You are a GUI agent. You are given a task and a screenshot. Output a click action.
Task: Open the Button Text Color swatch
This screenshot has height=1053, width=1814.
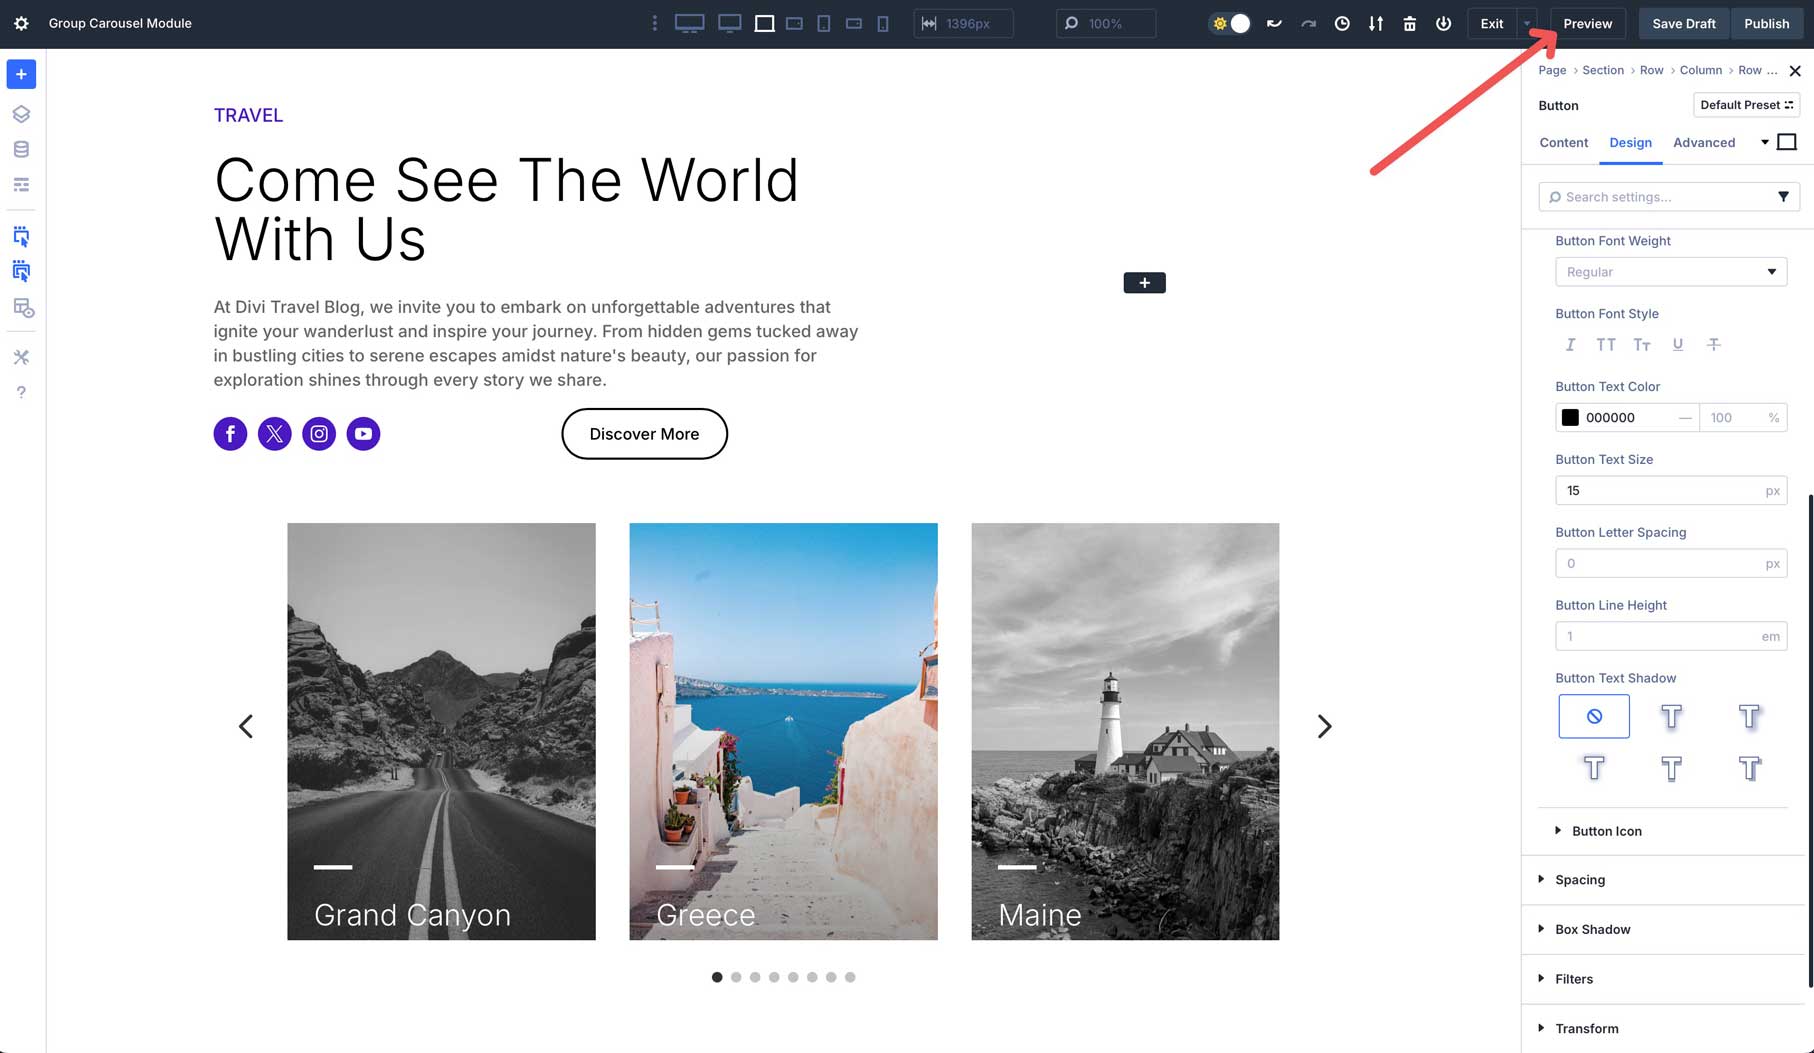1570,417
